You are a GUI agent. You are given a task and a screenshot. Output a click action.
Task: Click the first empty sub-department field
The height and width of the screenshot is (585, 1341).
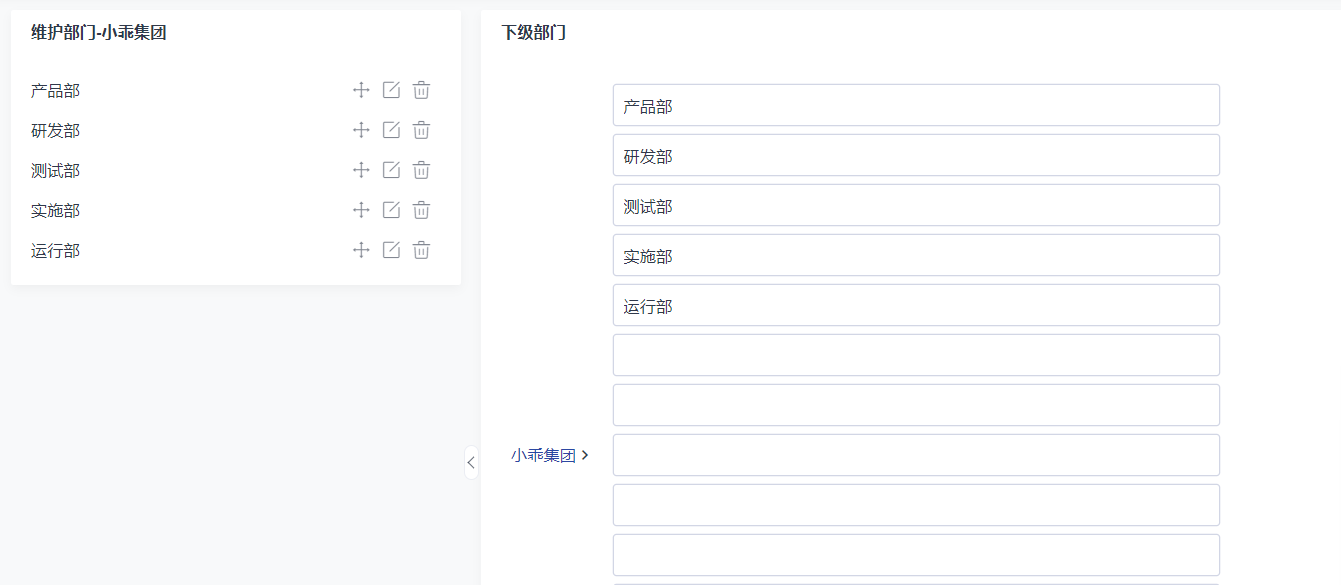click(915, 355)
